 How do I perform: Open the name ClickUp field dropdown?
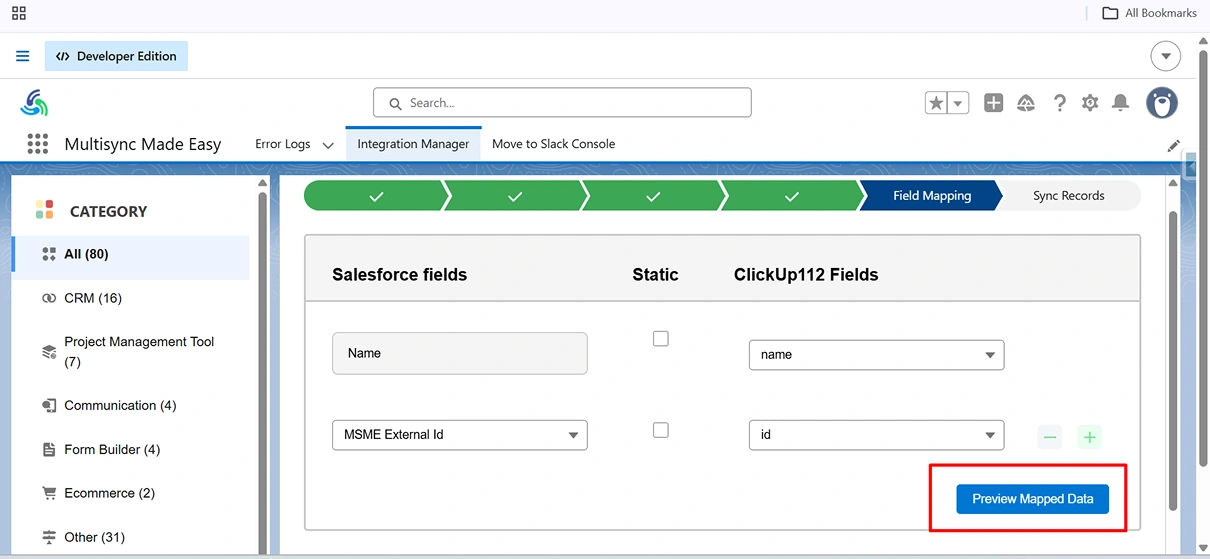click(x=876, y=355)
